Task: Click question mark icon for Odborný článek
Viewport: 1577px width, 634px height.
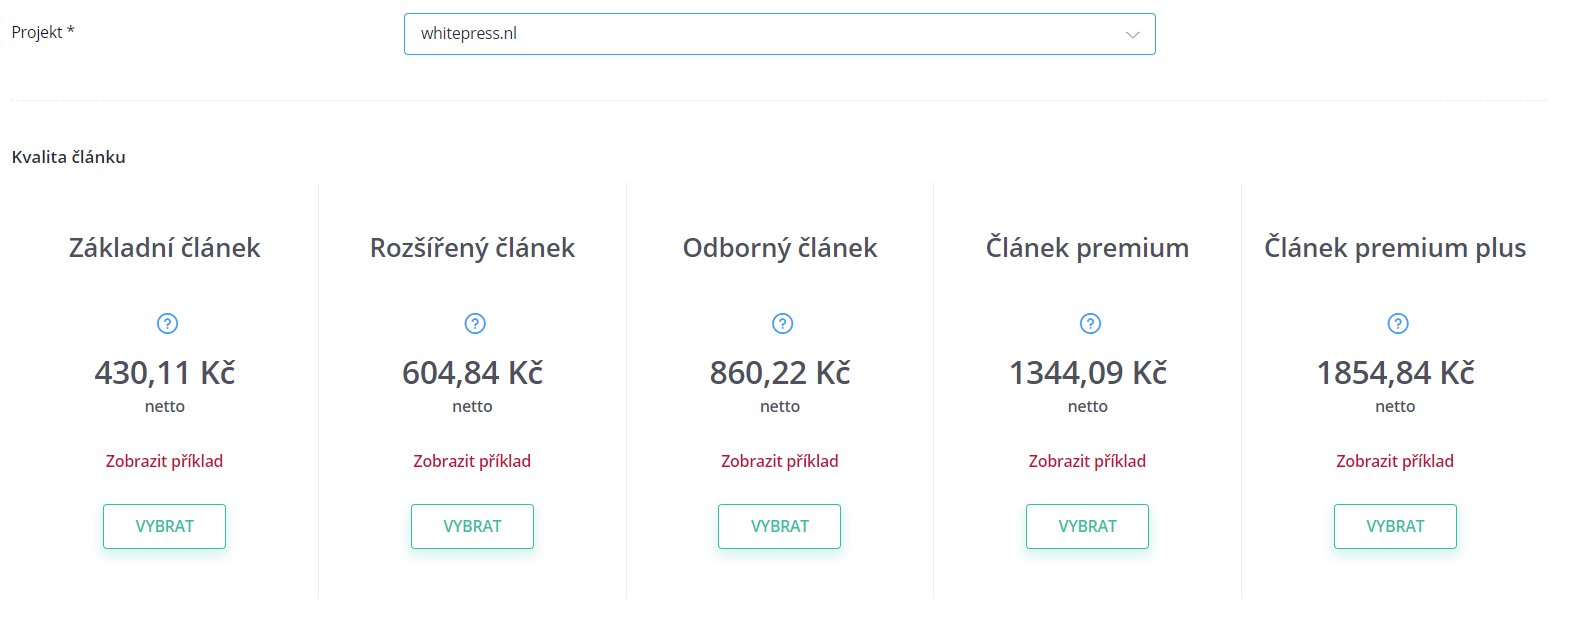Action: [783, 323]
